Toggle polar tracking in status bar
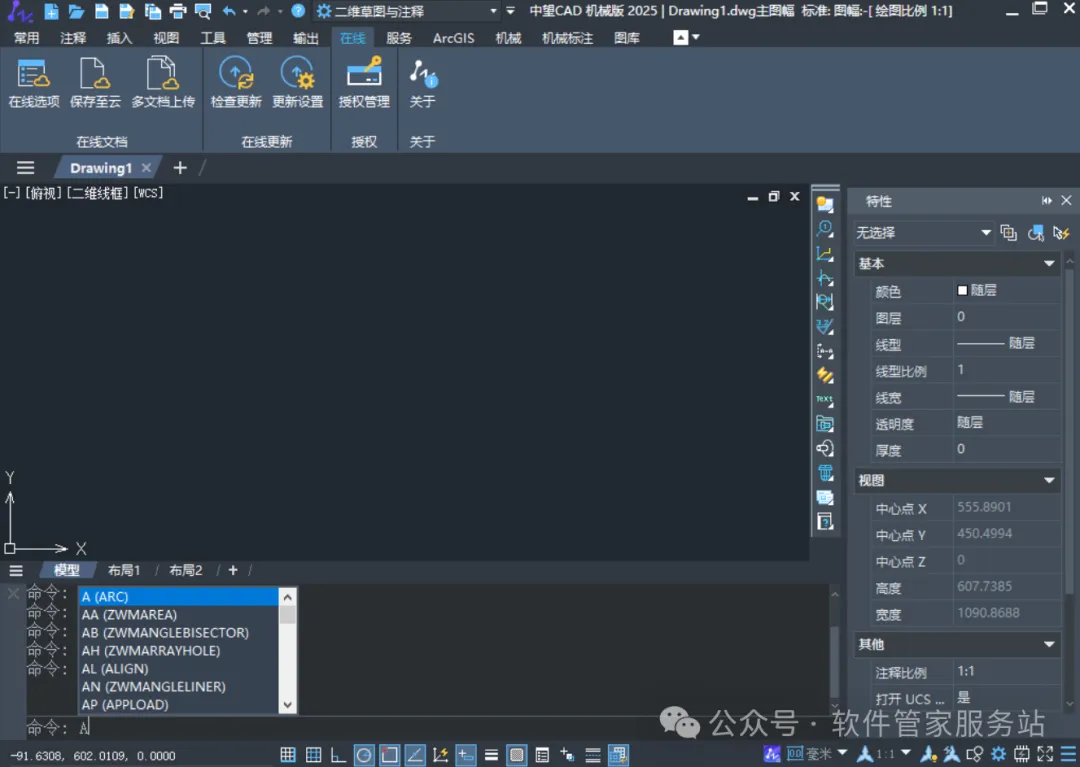 coord(364,755)
